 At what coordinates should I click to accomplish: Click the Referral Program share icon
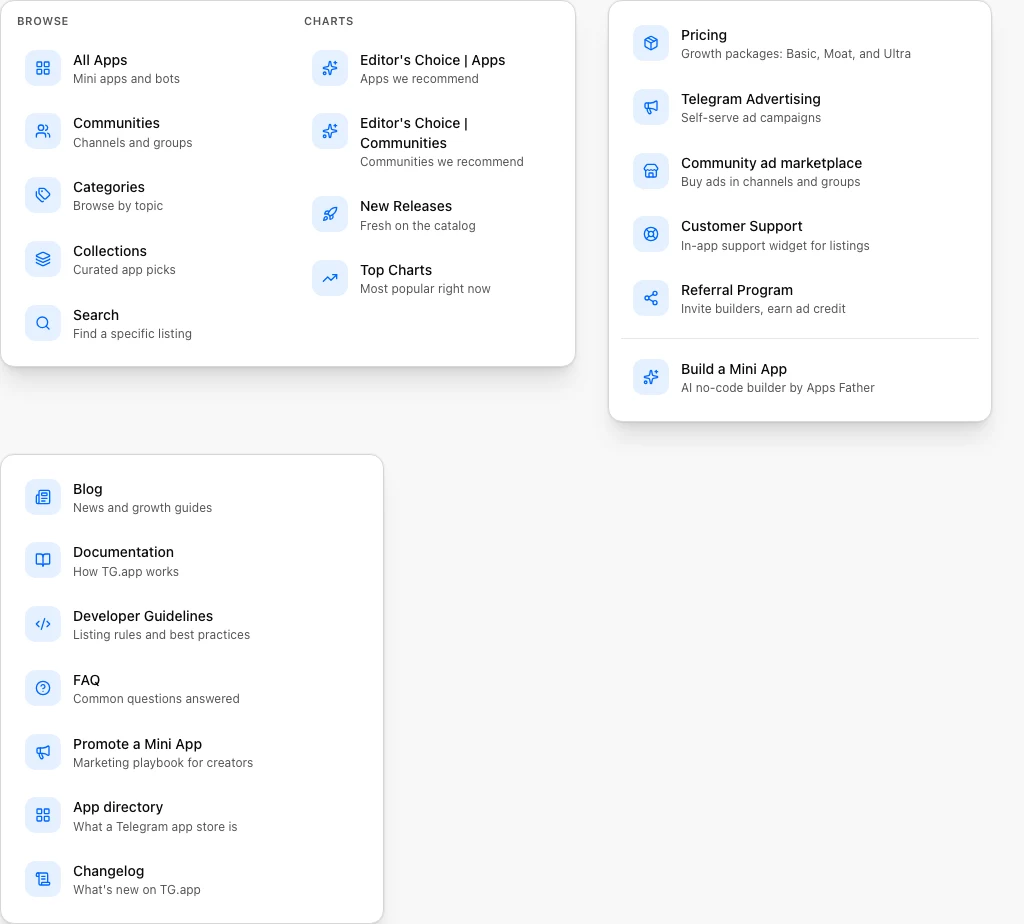(x=651, y=298)
